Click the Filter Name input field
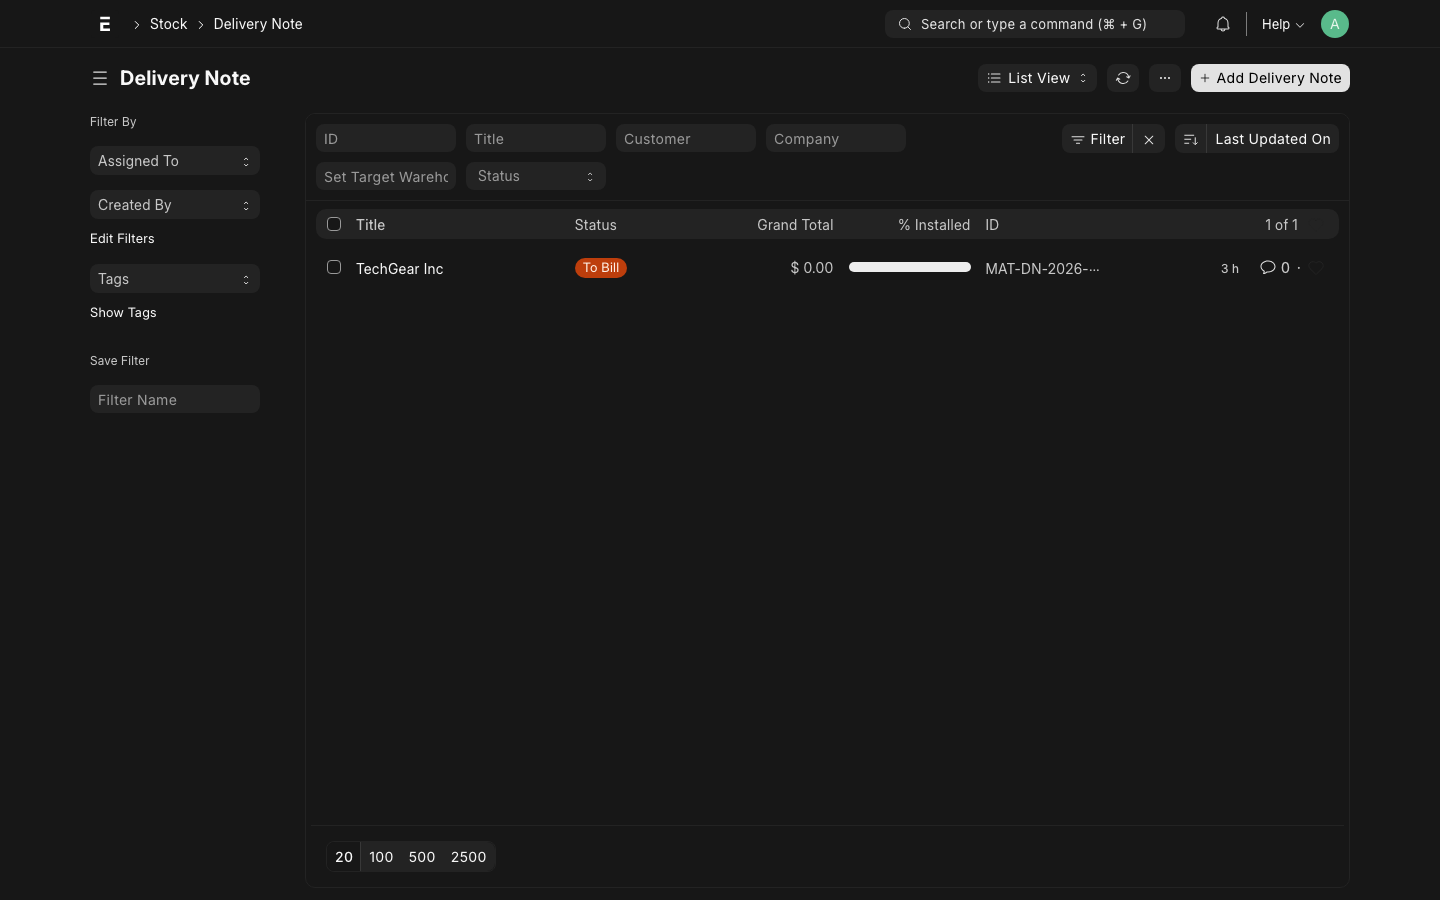 175,400
